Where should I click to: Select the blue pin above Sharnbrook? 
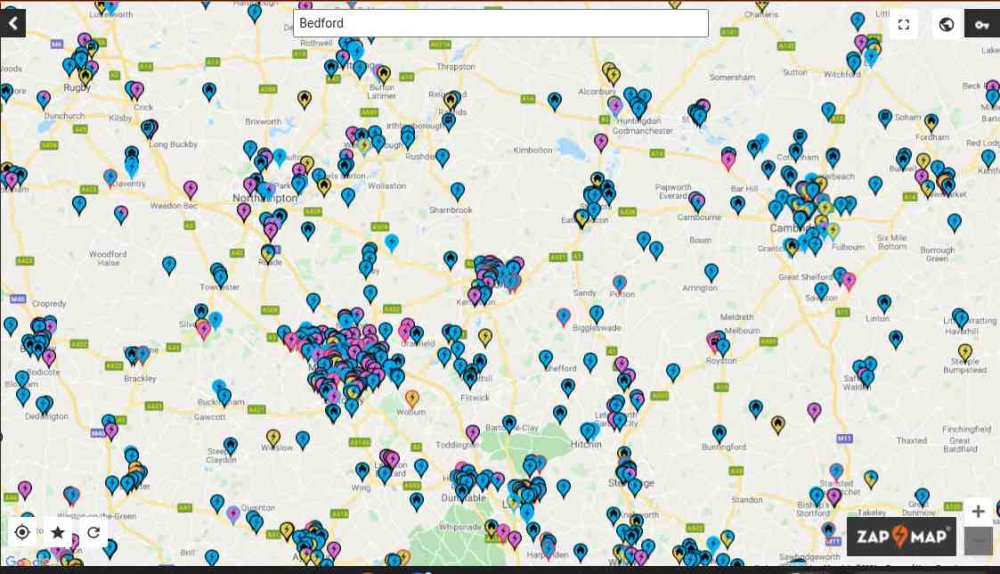(457, 191)
